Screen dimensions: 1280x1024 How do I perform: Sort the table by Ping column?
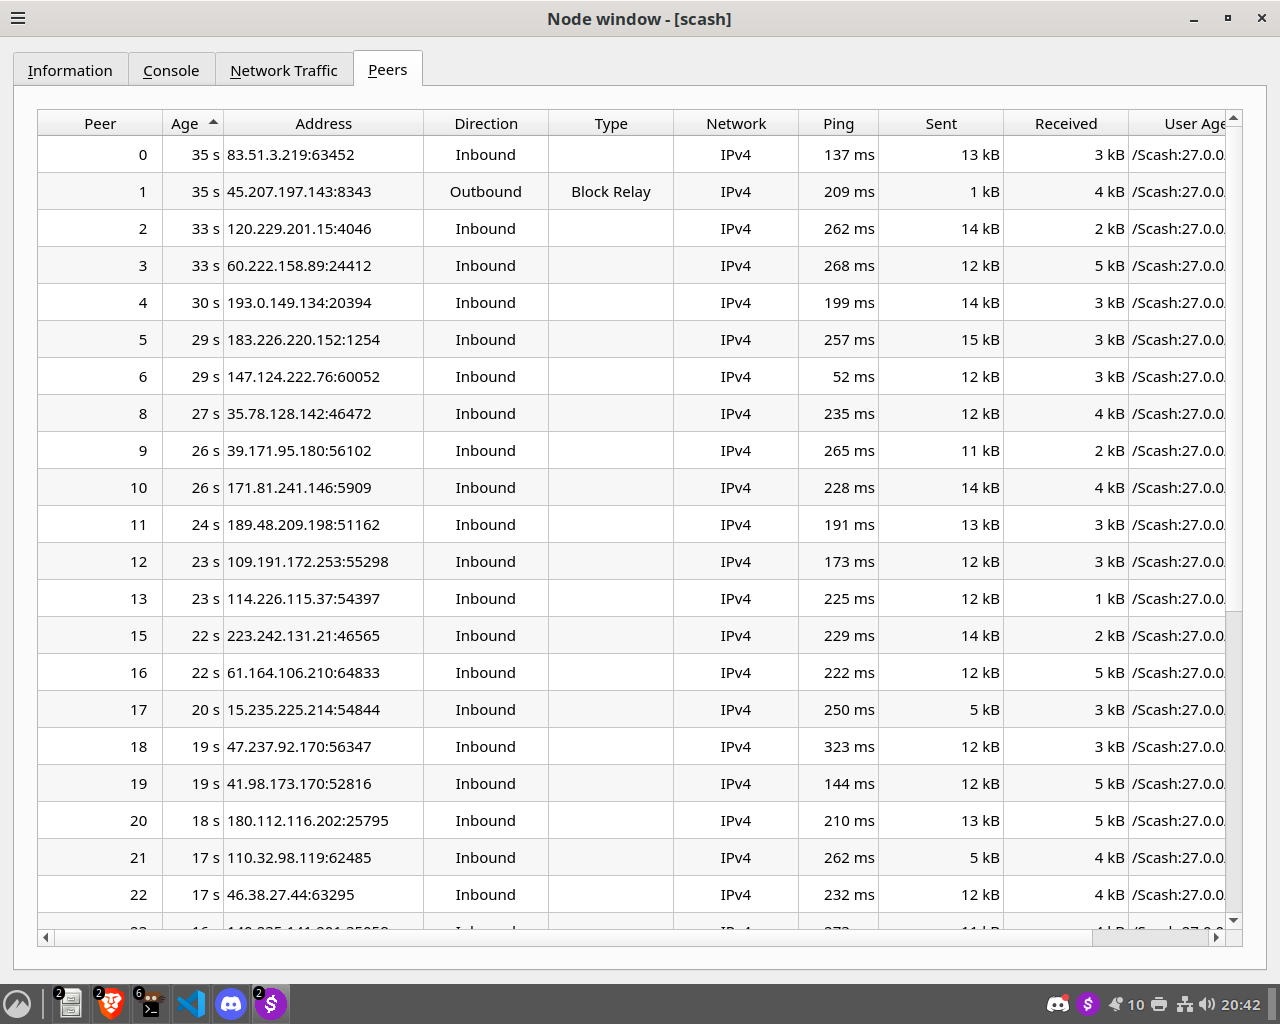pyautogui.click(x=838, y=123)
